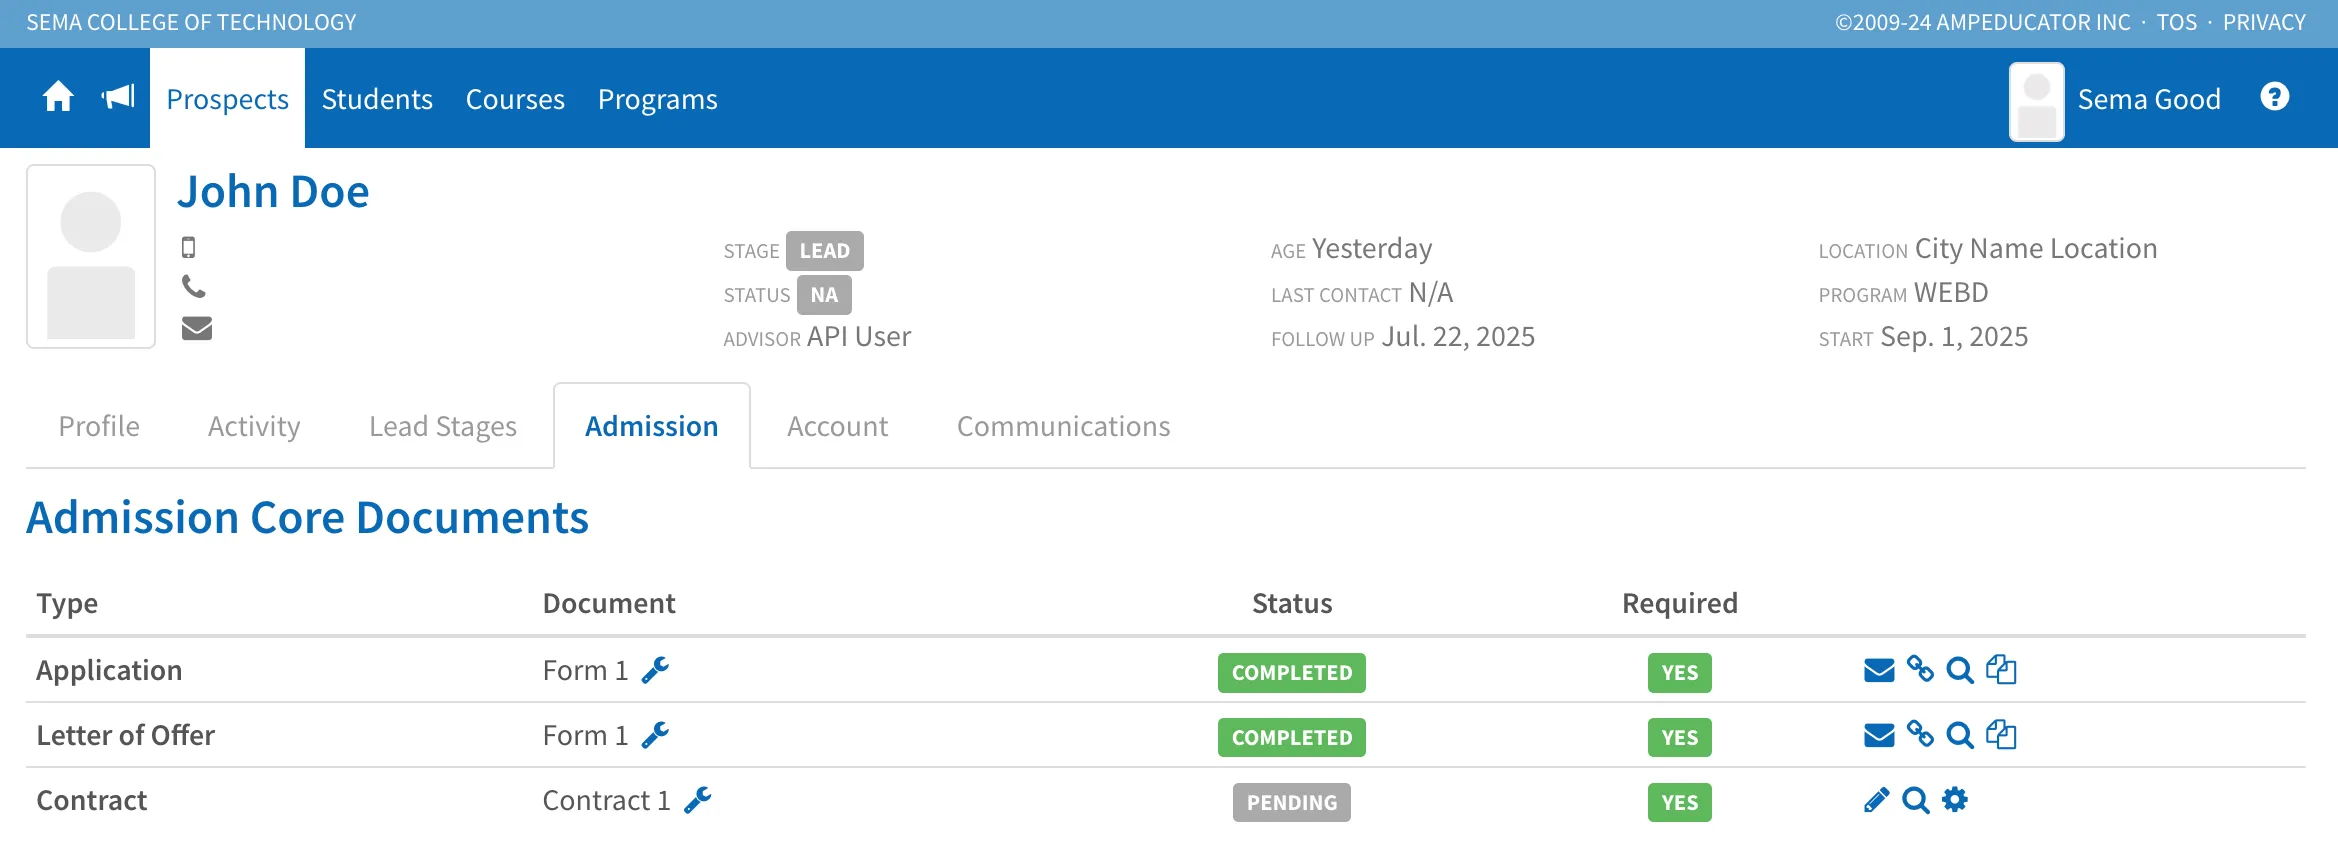
Task: Open the help question mark icon
Action: coord(2274,97)
